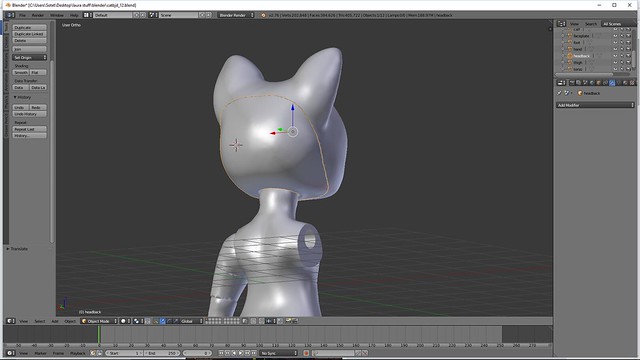Toggle snap during transform magnet
Screen dimensions: 640x360
(262, 321)
